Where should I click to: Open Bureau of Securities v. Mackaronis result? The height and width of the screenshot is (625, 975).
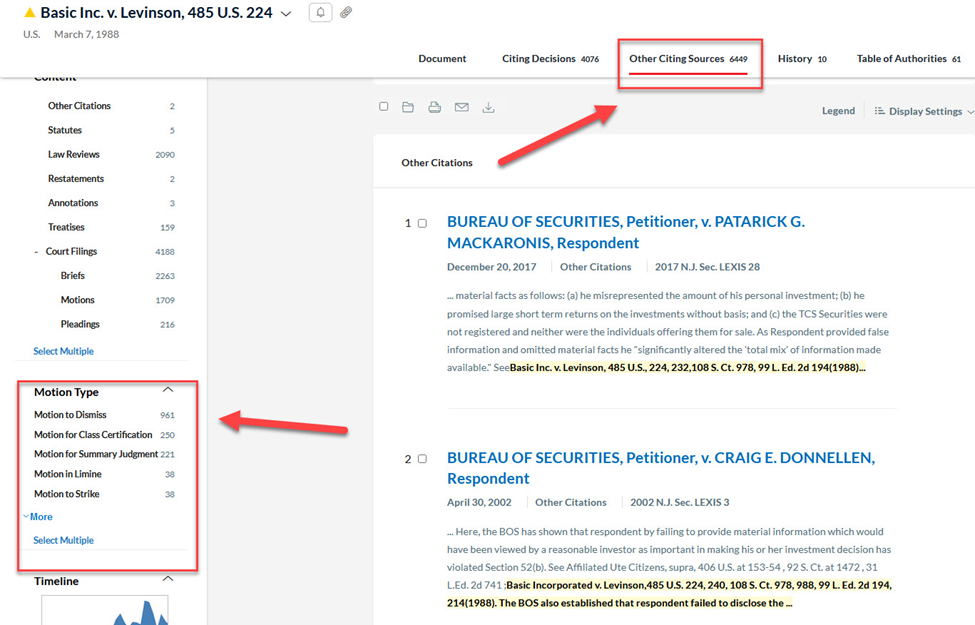point(626,232)
